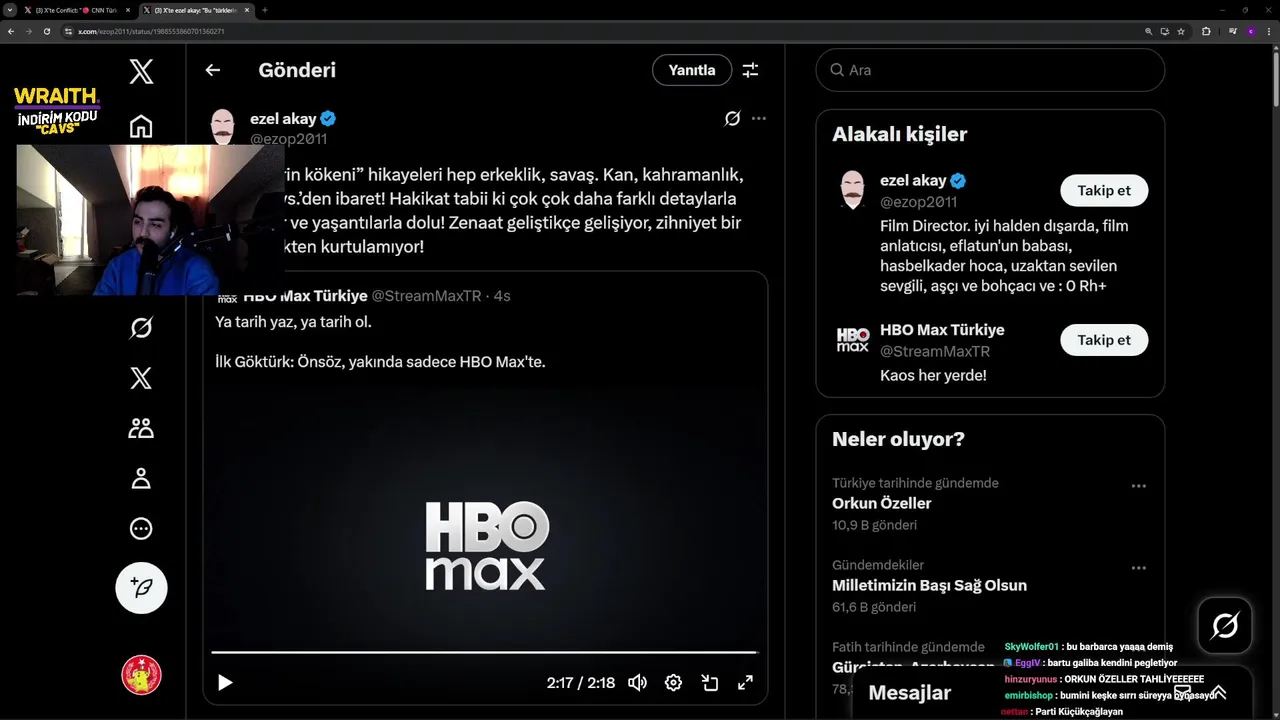Play the HBO Max video
This screenshot has width=1280, height=720.
point(225,683)
